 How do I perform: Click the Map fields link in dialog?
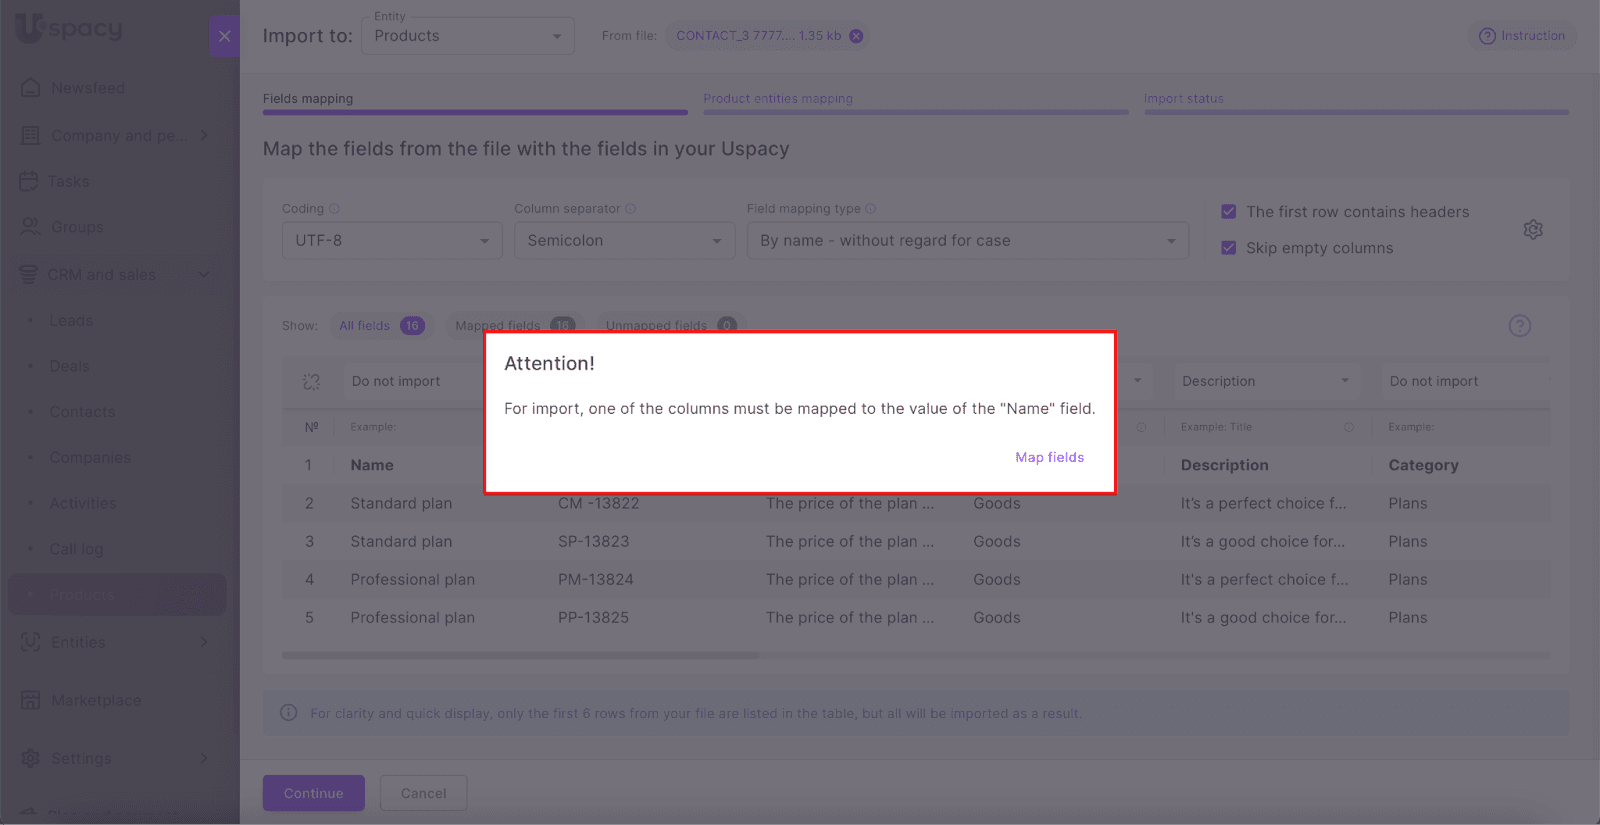point(1049,457)
